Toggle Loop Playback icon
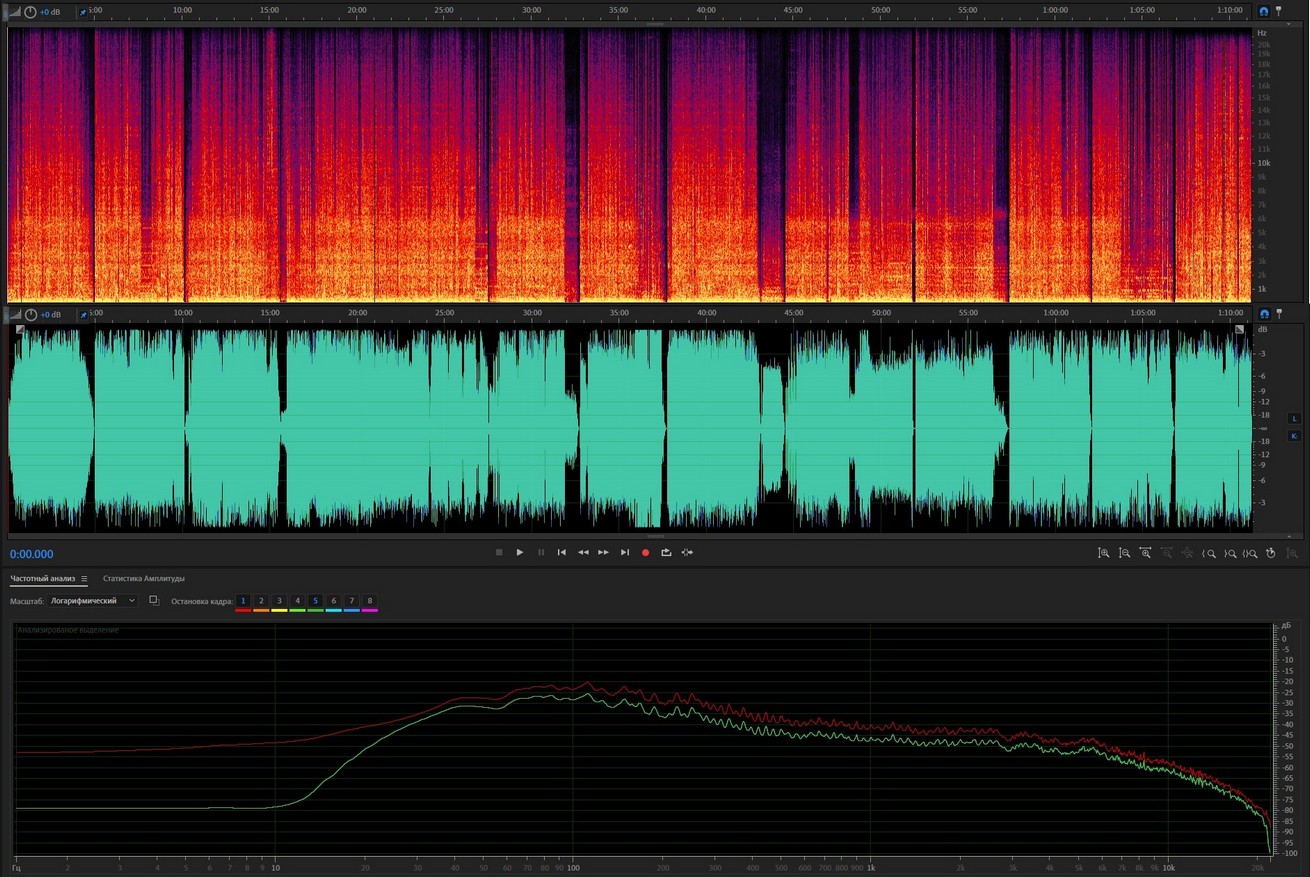The height and width of the screenshot is (877, 1310). point(666,552)
